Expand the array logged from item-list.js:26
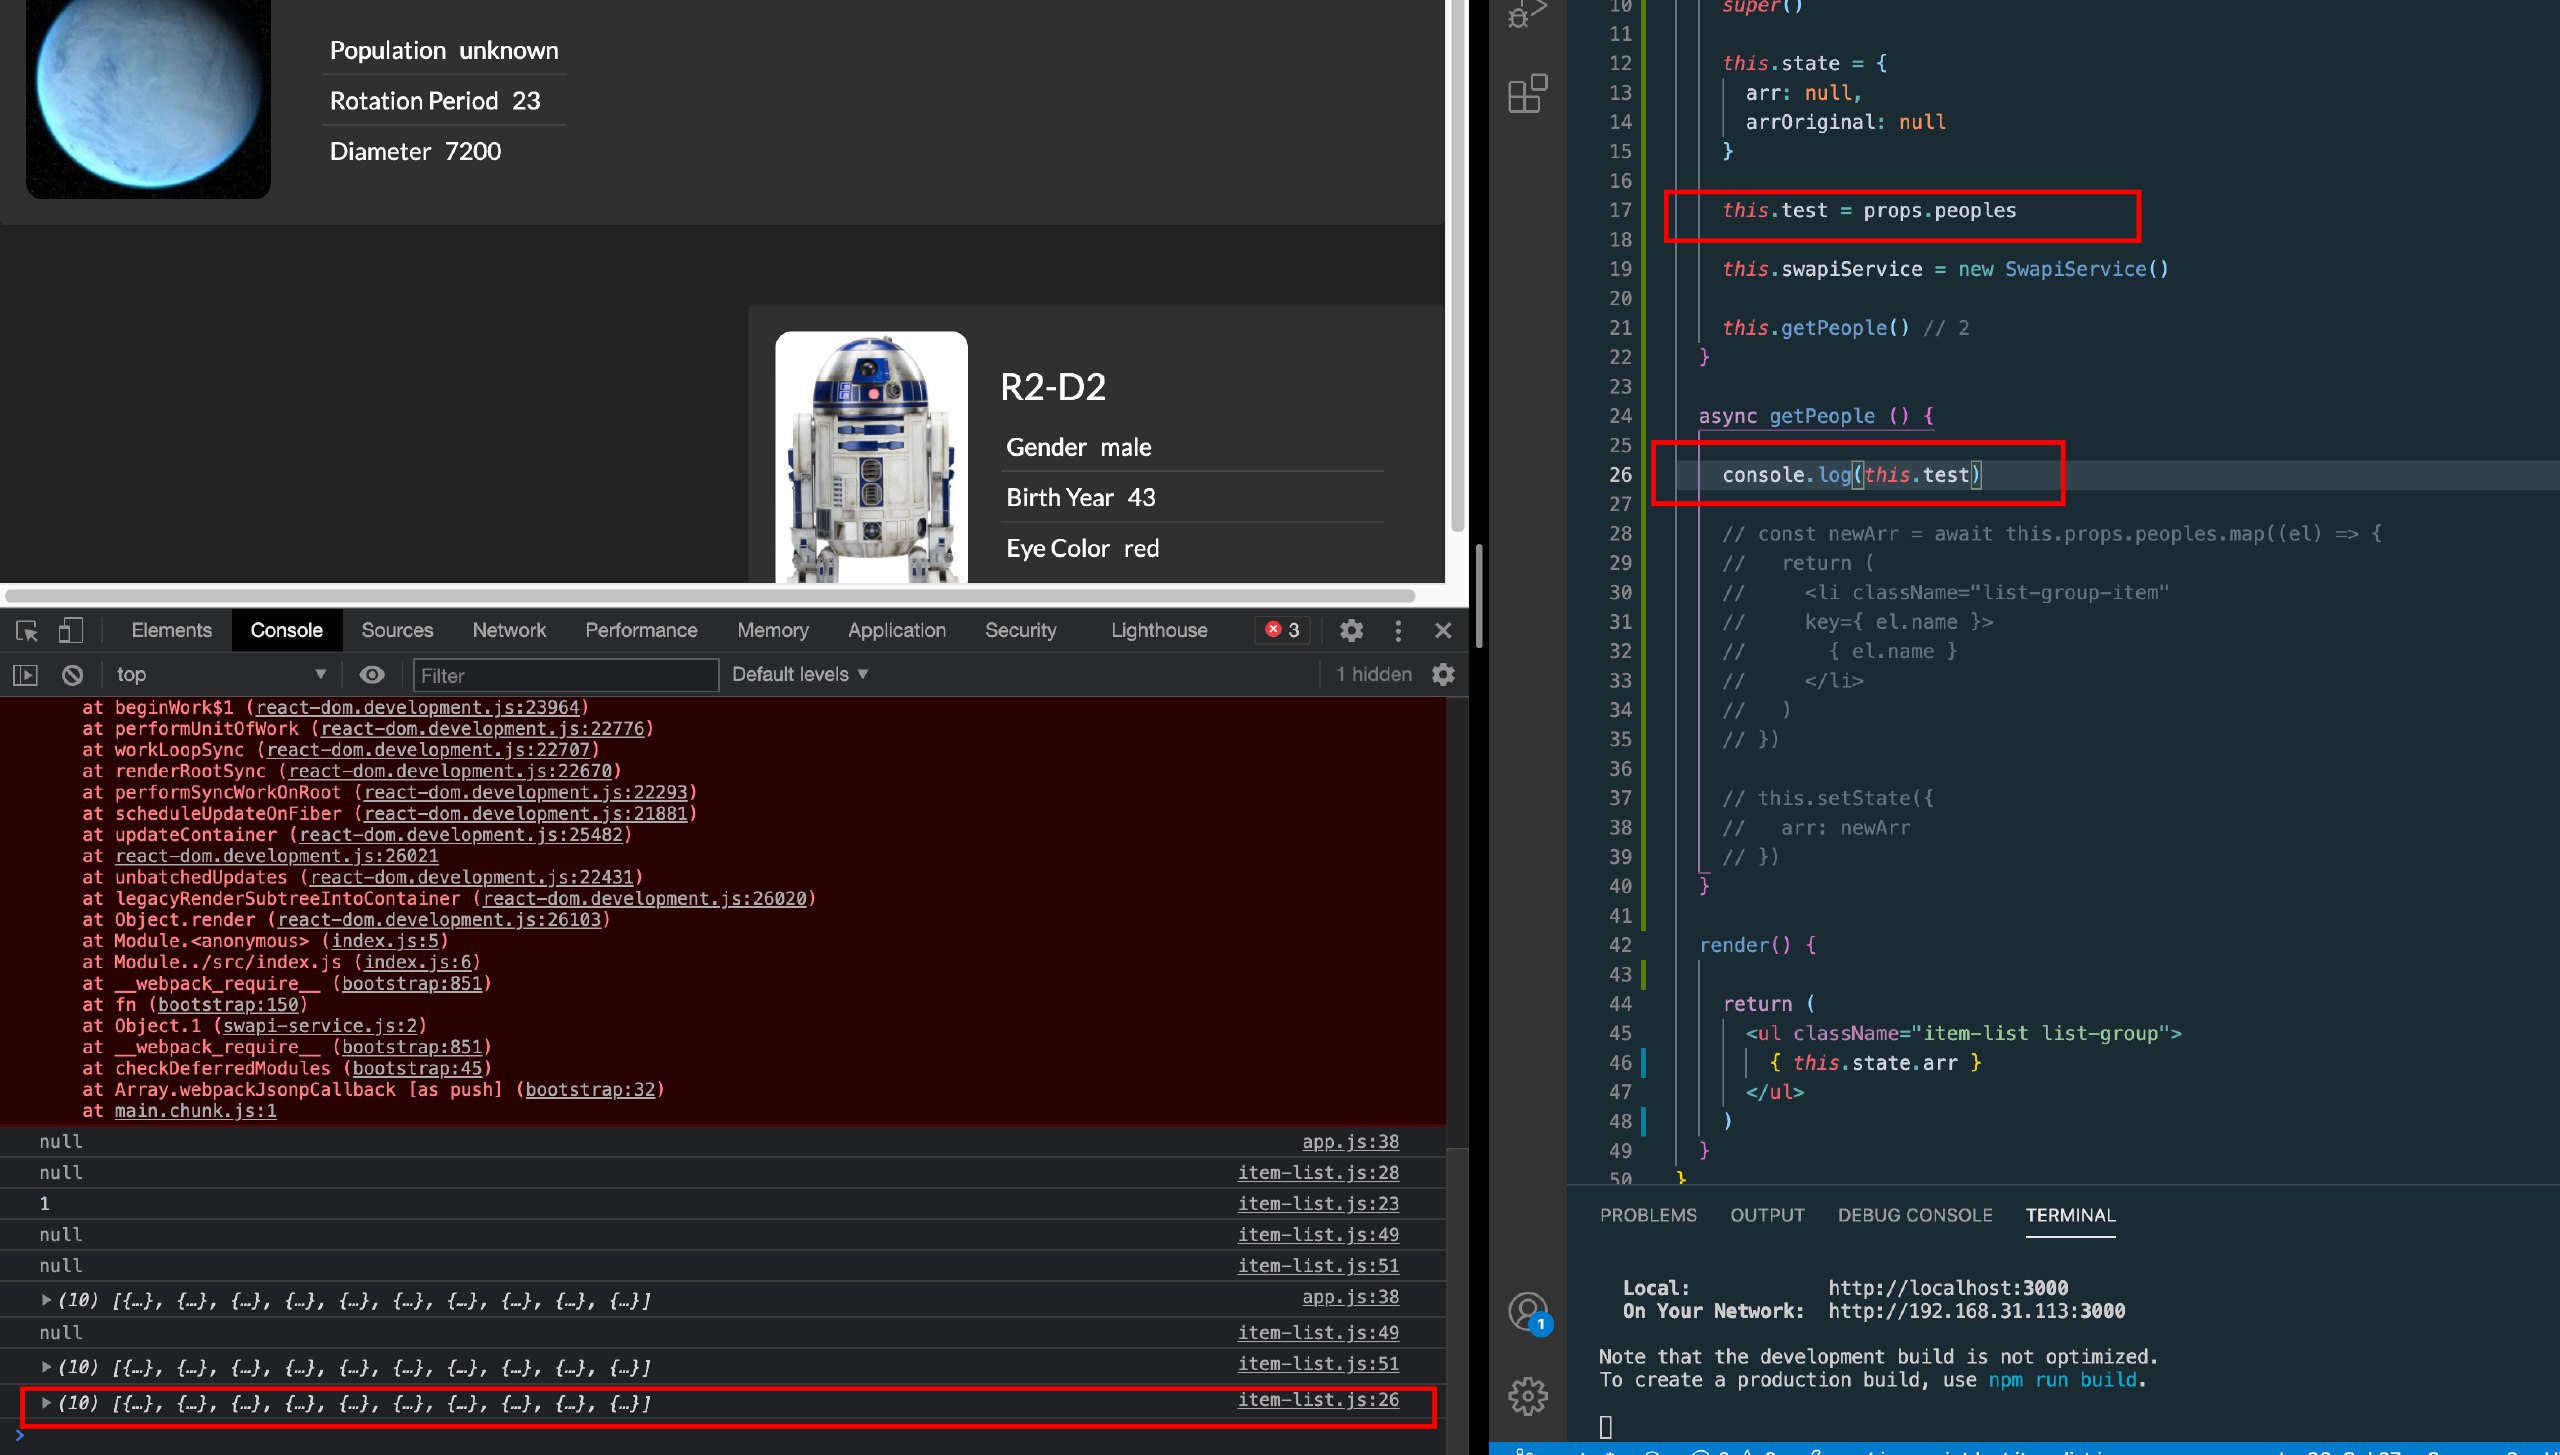 click(46, 1403)
